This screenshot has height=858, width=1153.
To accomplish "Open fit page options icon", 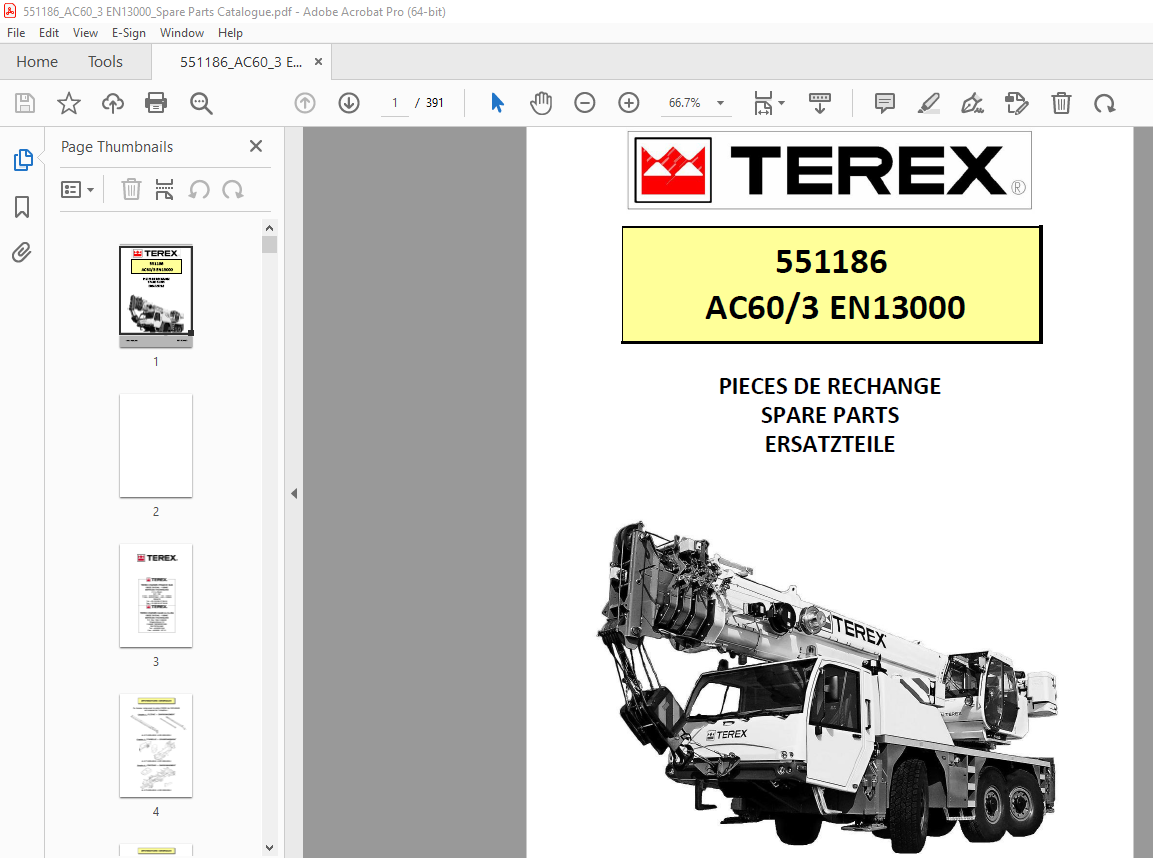I will coord(763,103).
